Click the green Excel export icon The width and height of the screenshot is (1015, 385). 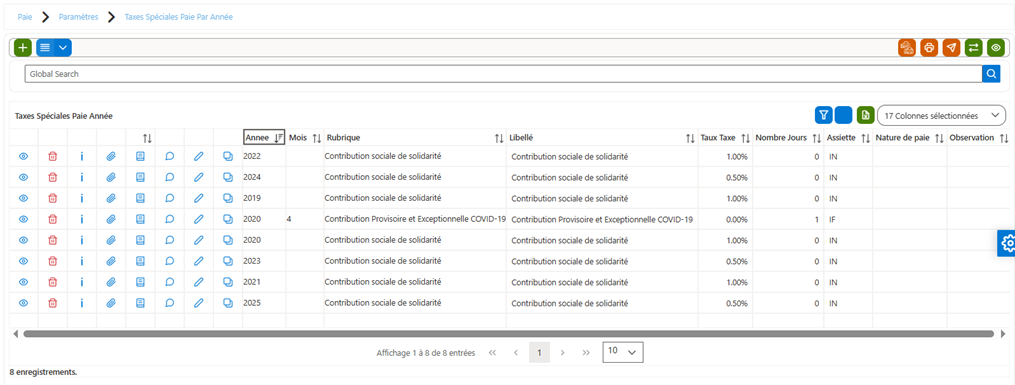pyautogui.click(x=865, y=115)
